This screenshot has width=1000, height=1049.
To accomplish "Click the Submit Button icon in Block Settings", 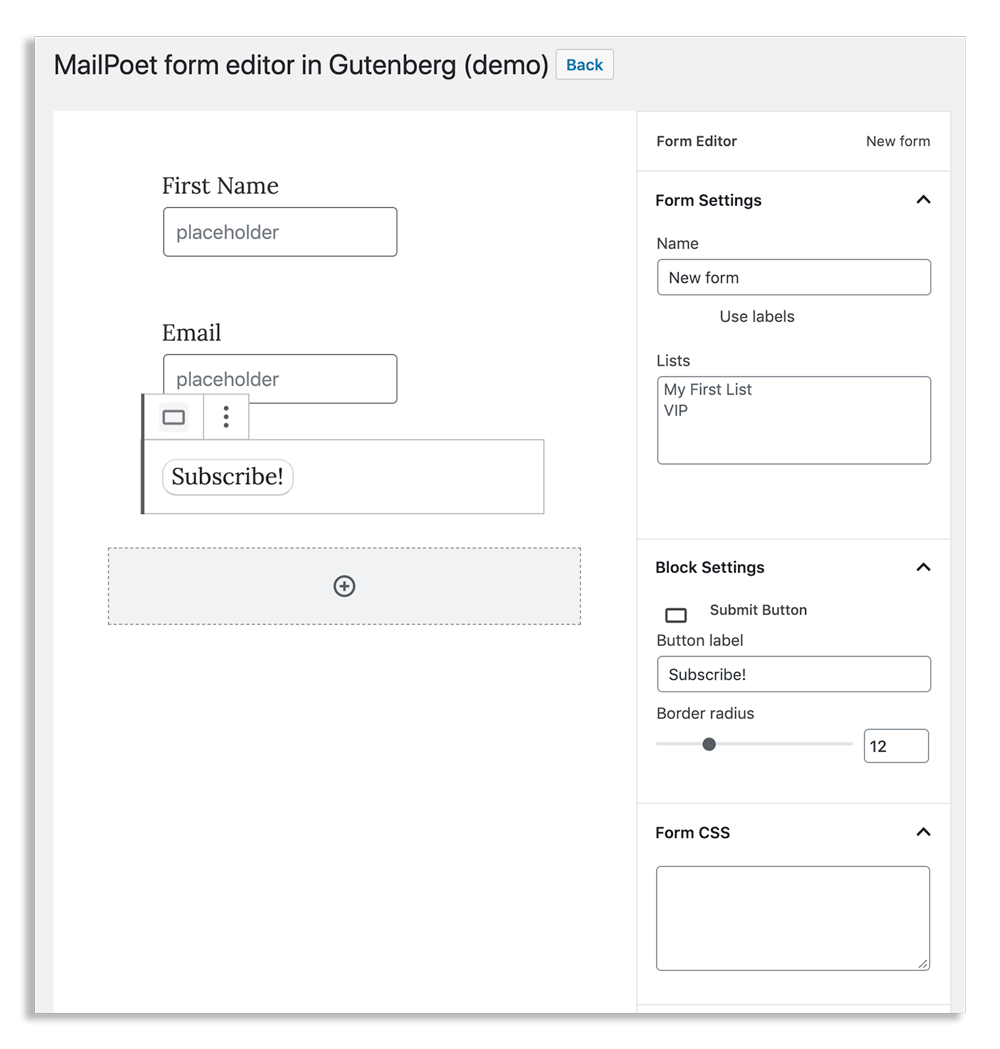I will point(676,615).
